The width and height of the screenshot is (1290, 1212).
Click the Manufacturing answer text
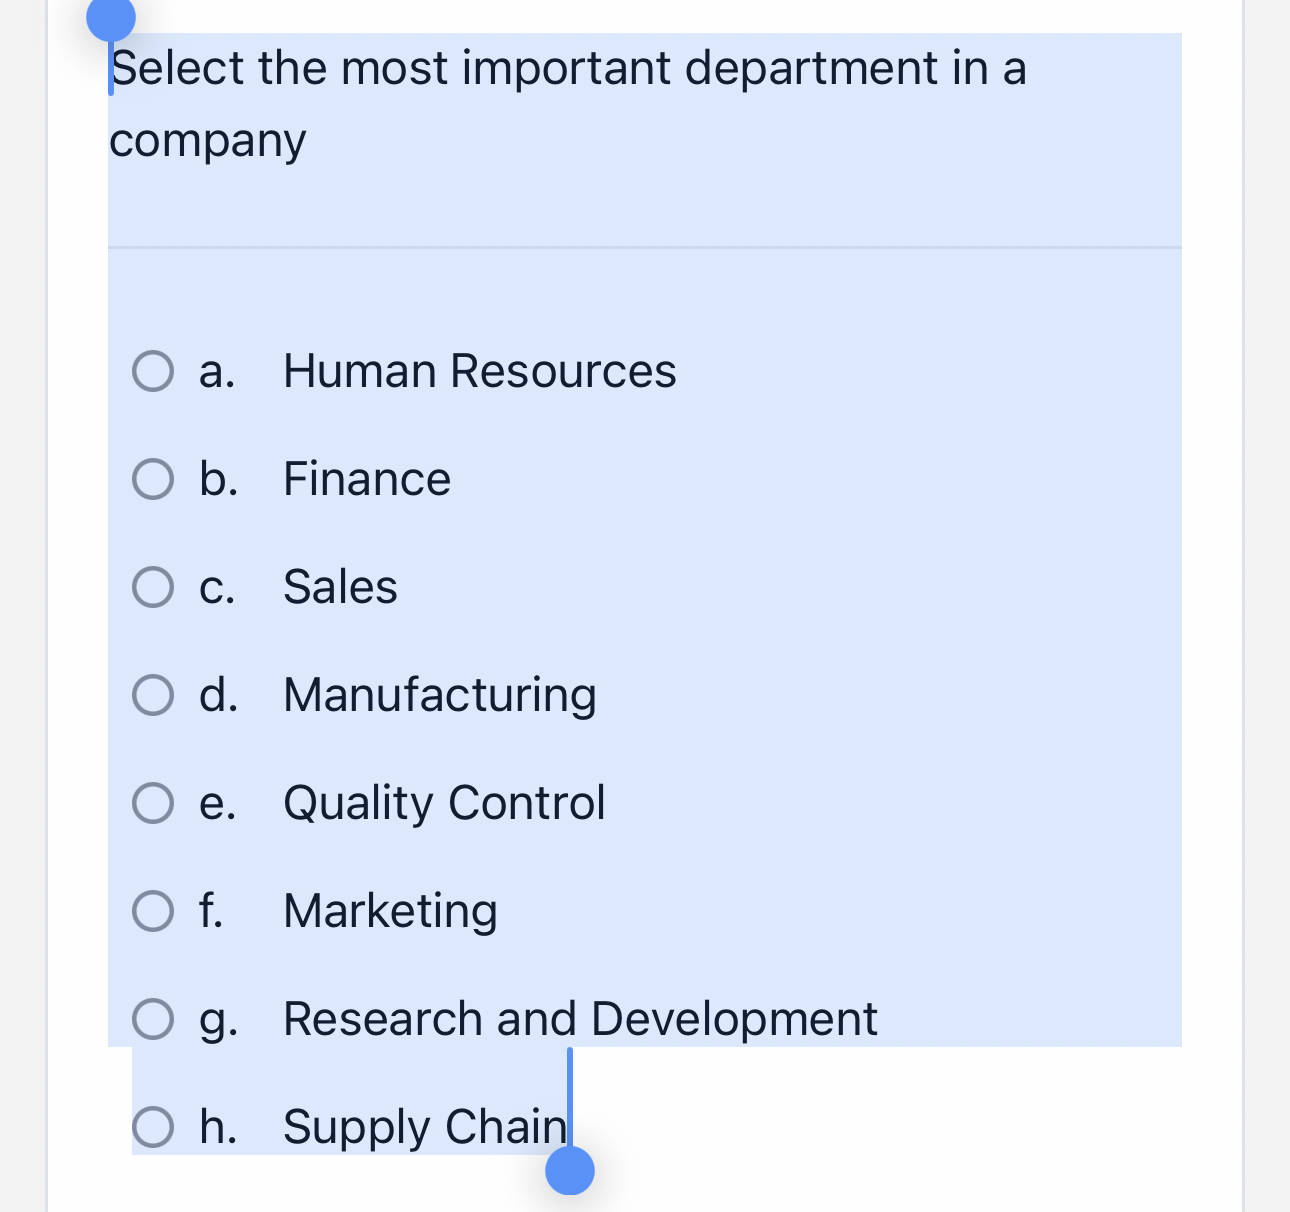click(x=440, y=695)
